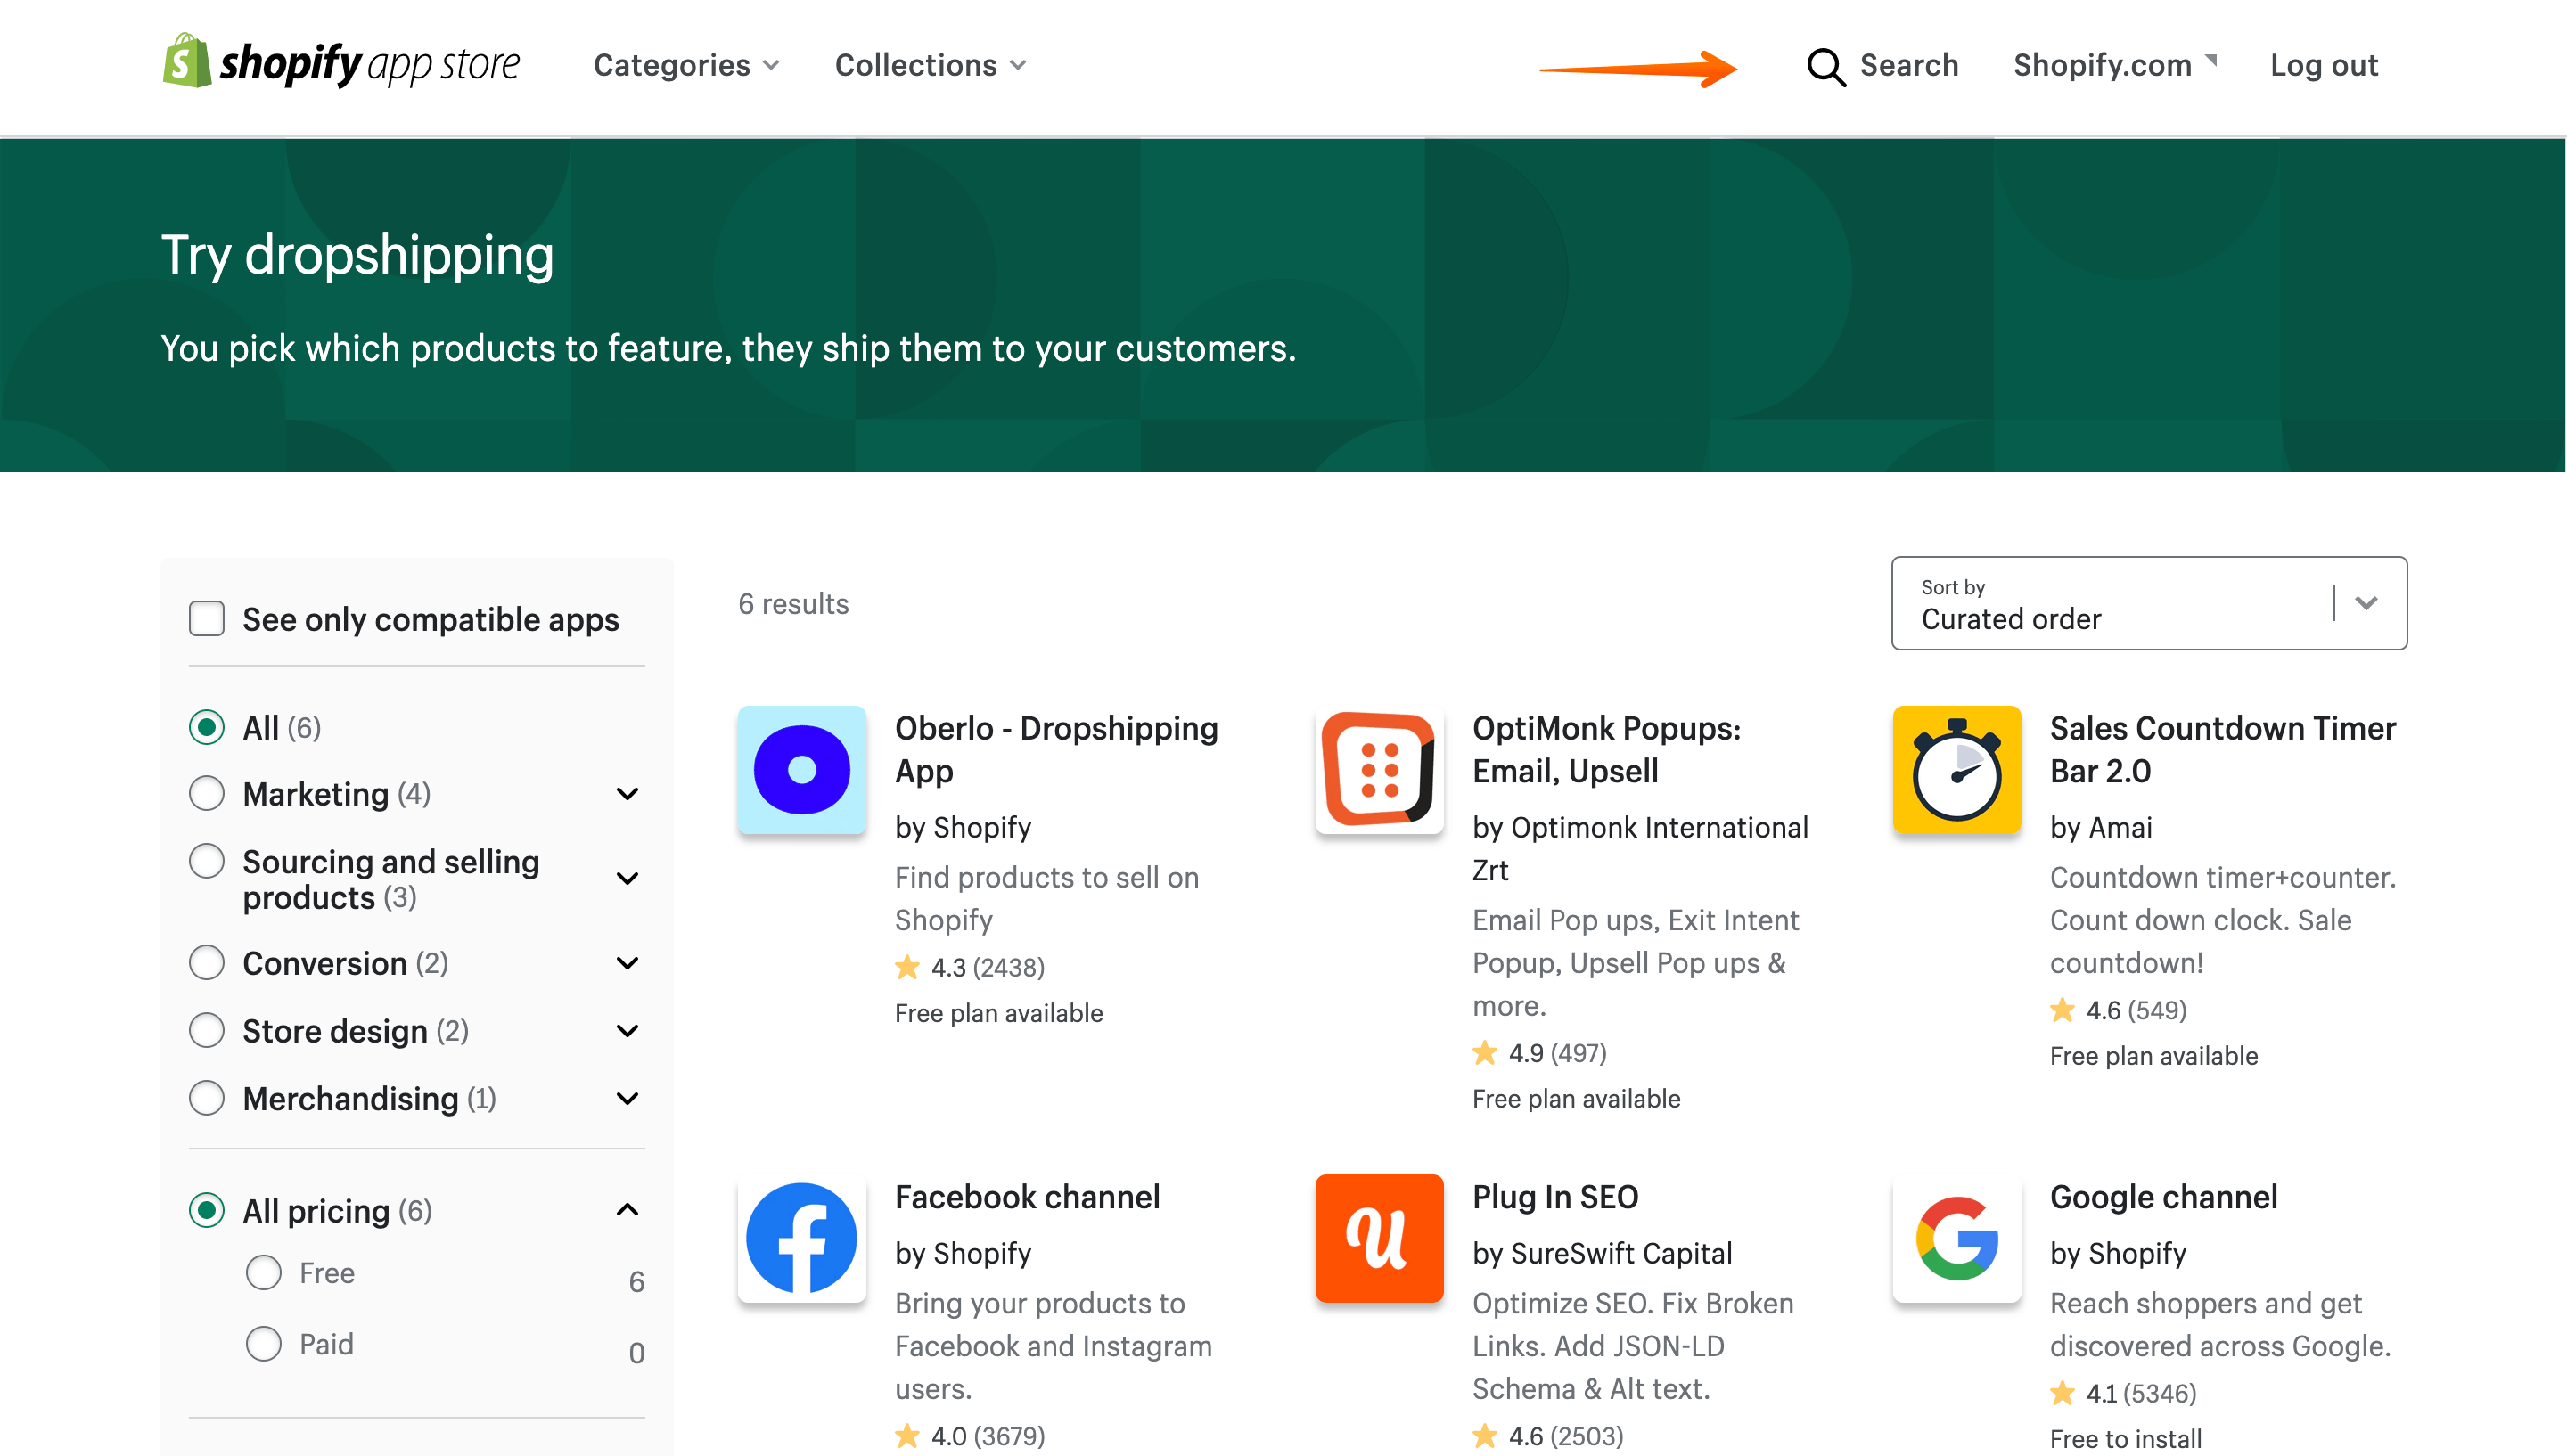Screen dimensions: 2567x1456
Task: Check See only compatible apps
Action: (207, 618)
